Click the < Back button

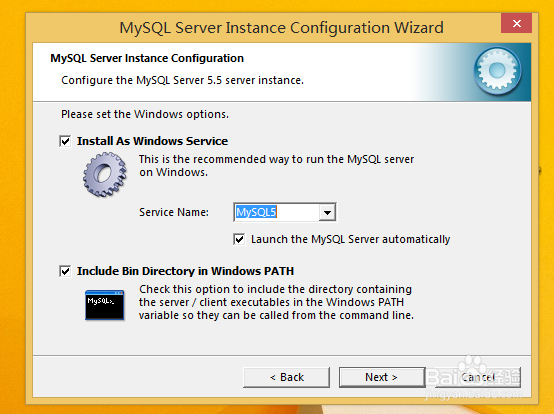287,377
